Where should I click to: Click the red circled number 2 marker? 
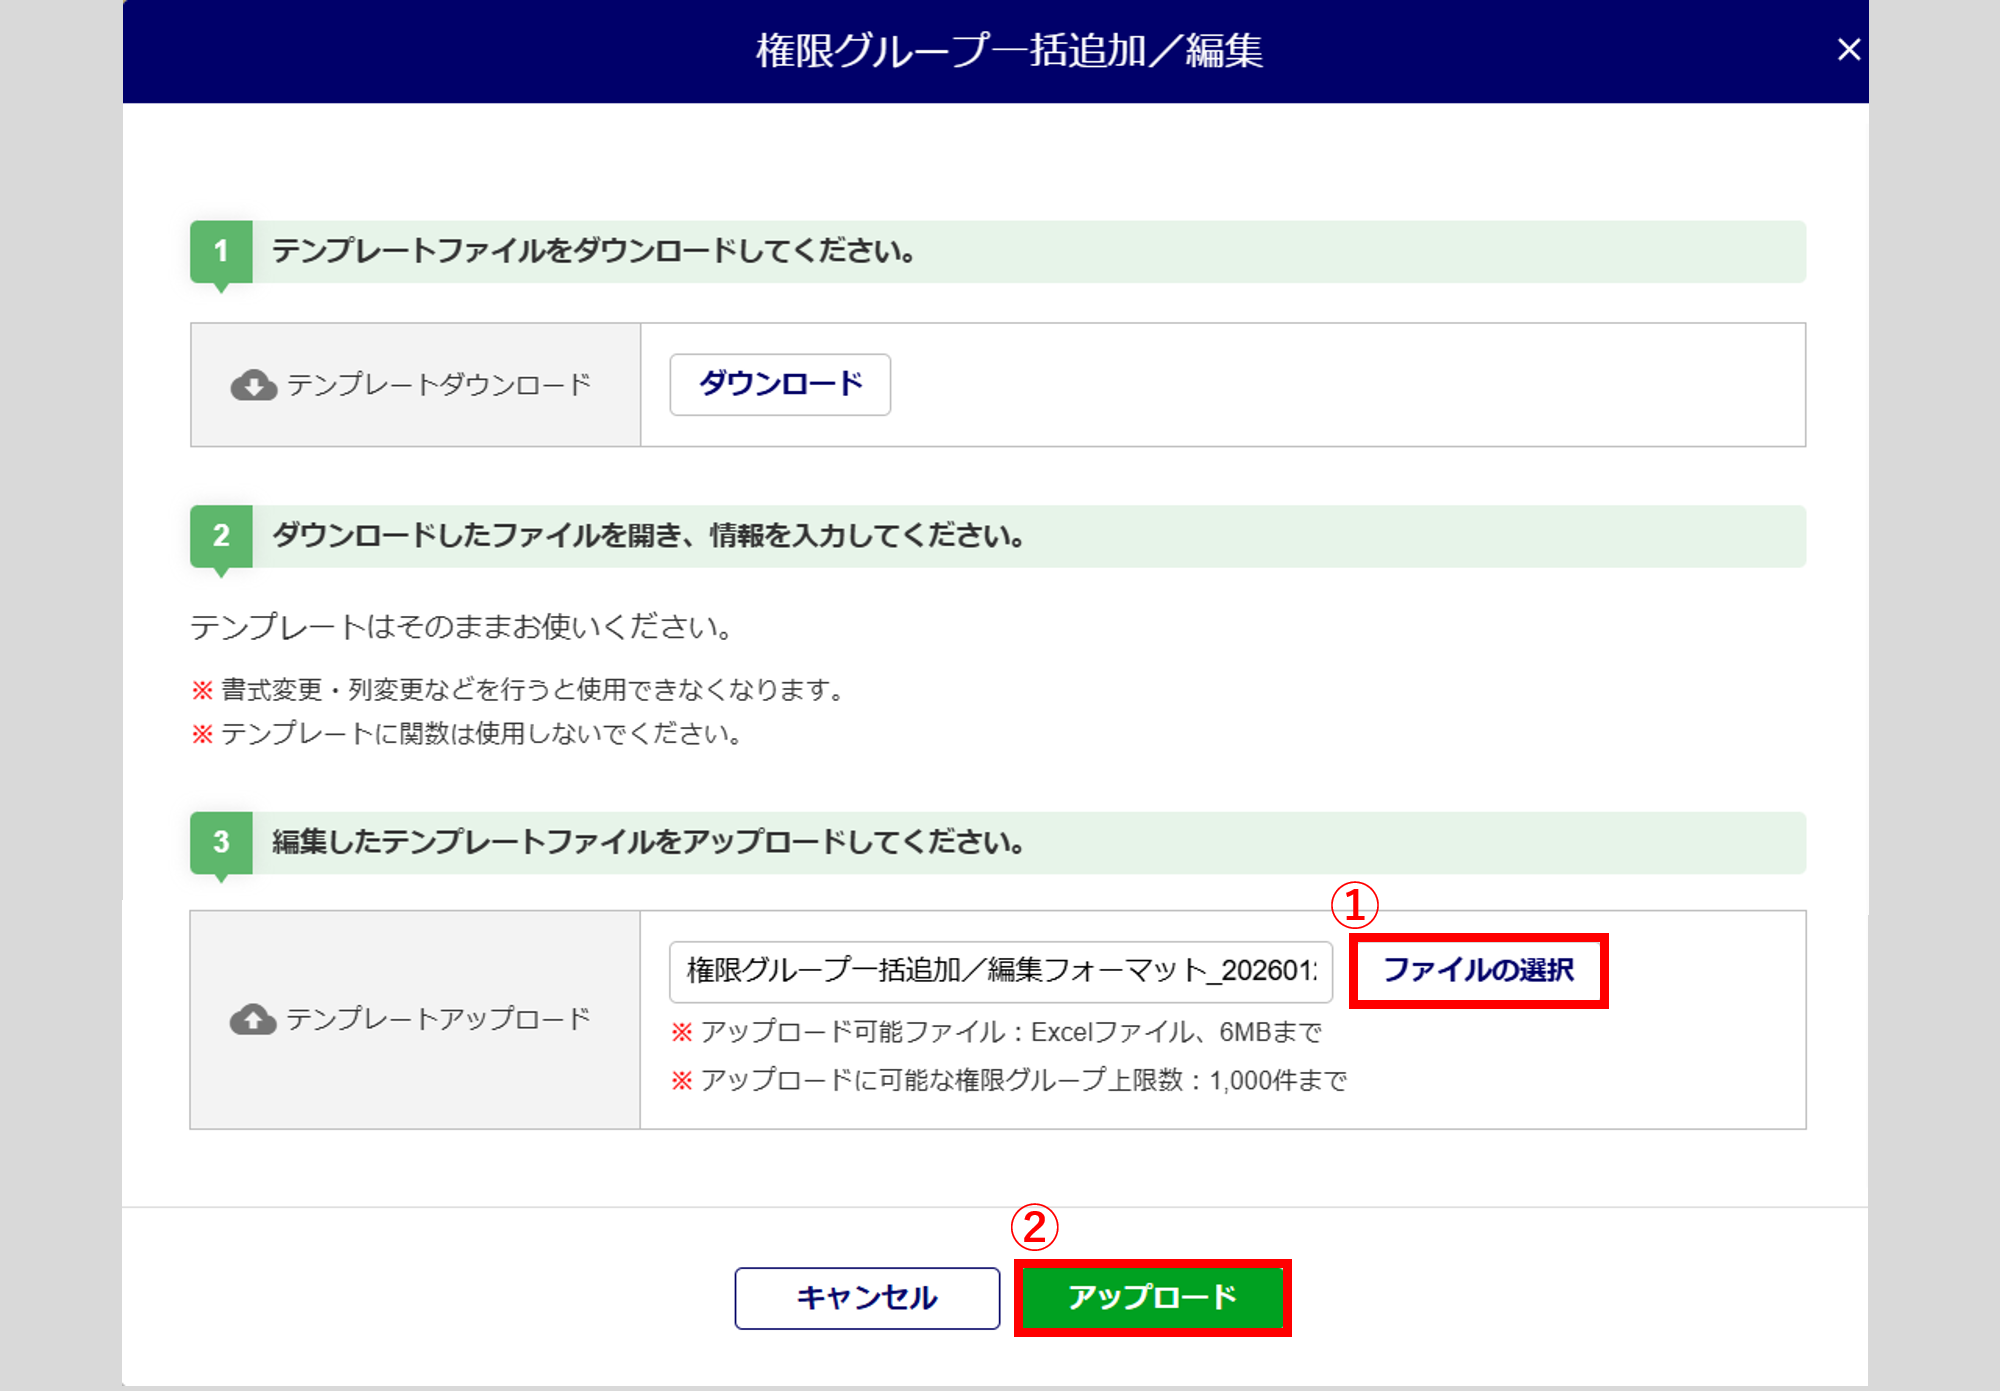click(x=1034, y=1227)
